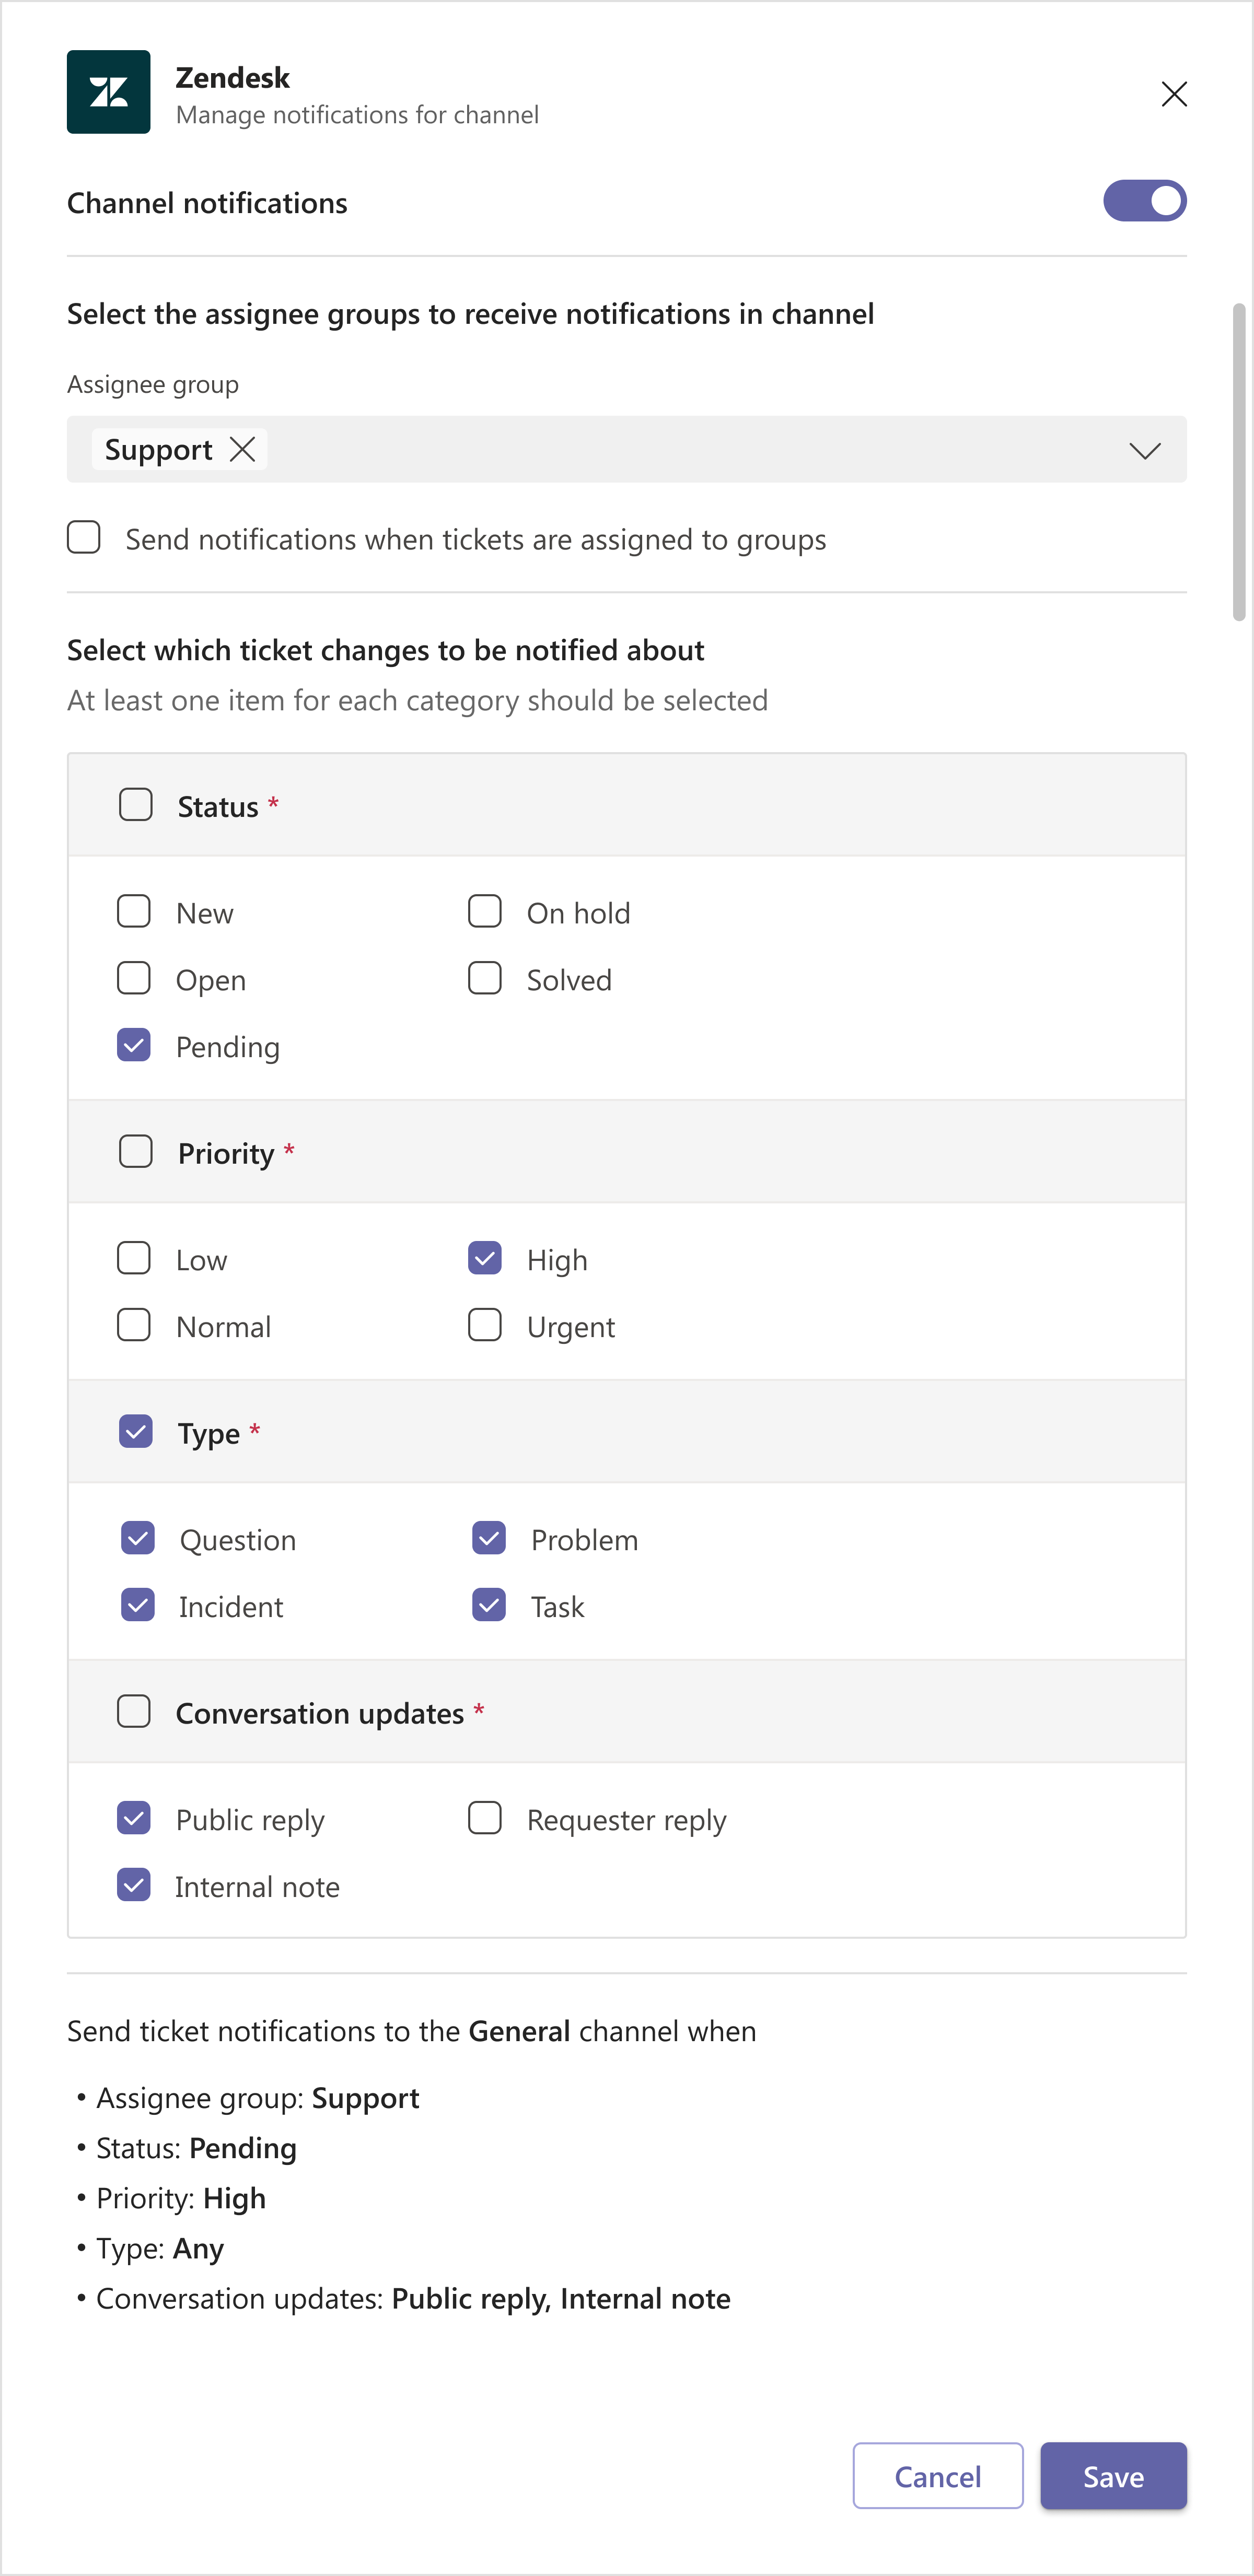Enable the Requester reply notification
The width and height of the screenshot is (1254, 2576).
click(x=485, y=1819)
